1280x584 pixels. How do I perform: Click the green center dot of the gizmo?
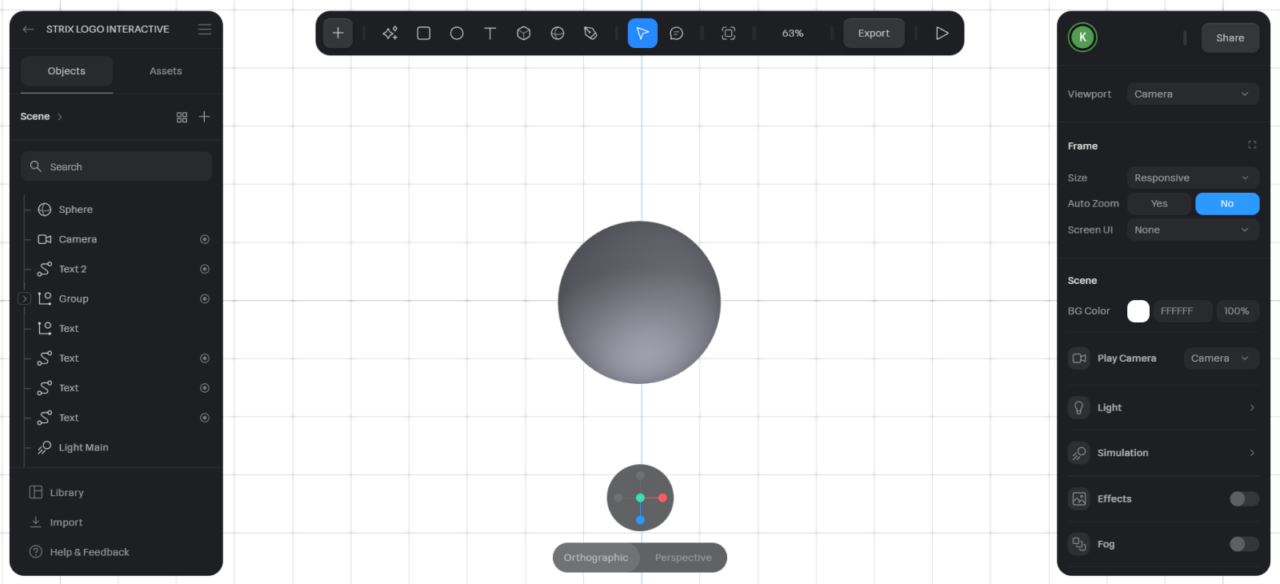(x=640, y=497)
